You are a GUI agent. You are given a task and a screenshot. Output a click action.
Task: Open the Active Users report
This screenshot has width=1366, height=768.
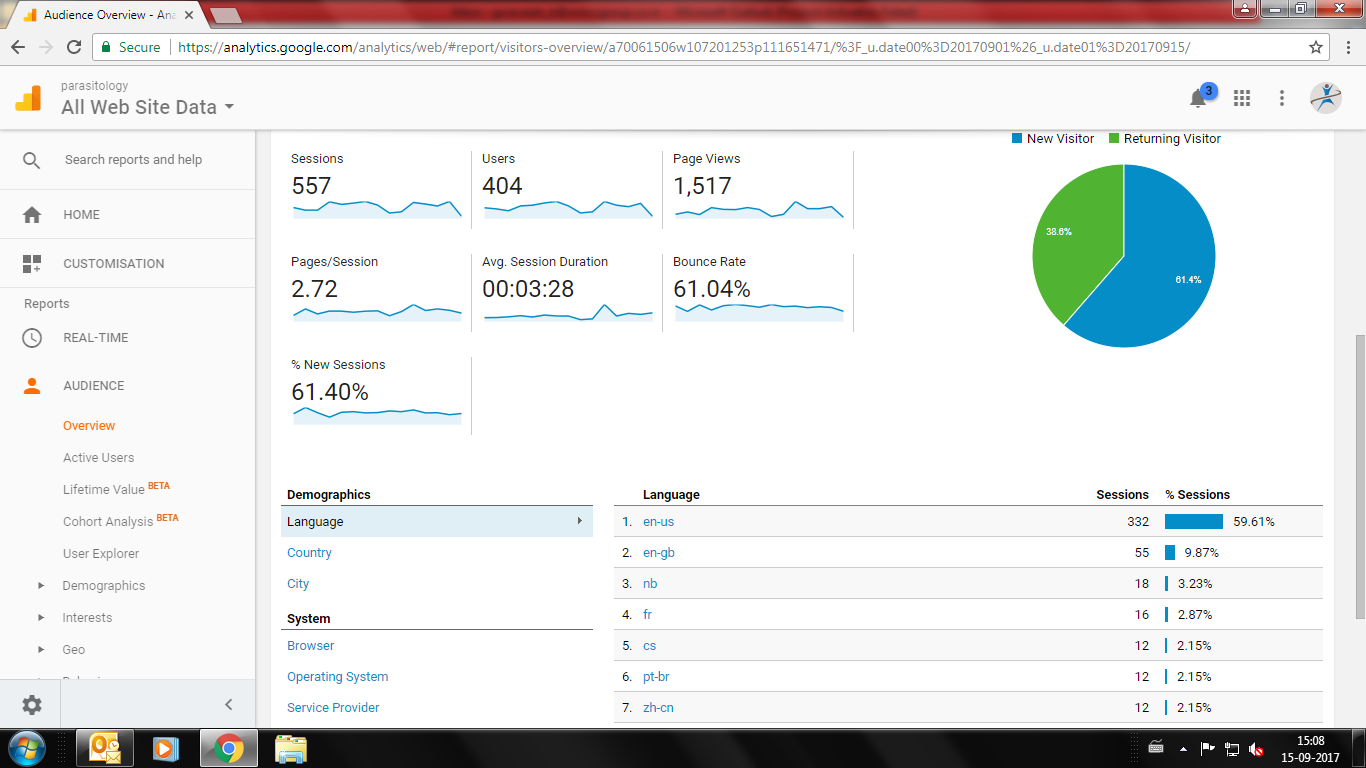tap(99, 458)
